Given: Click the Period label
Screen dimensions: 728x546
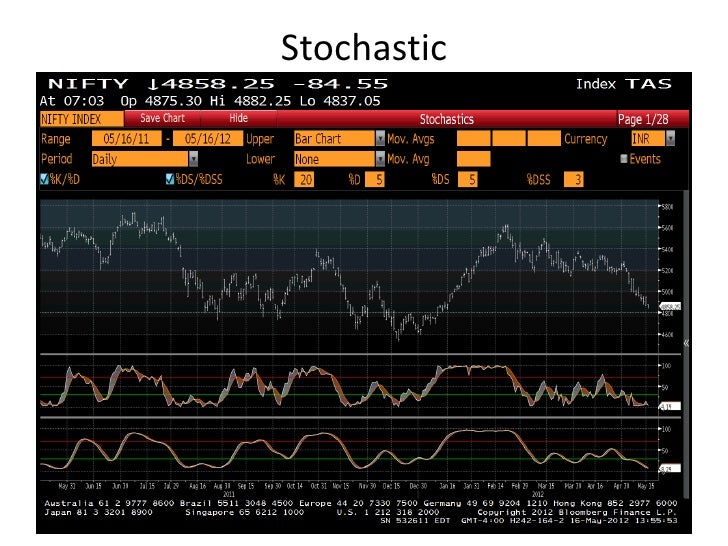Looking at the screenshot, I should pos(57,159).
